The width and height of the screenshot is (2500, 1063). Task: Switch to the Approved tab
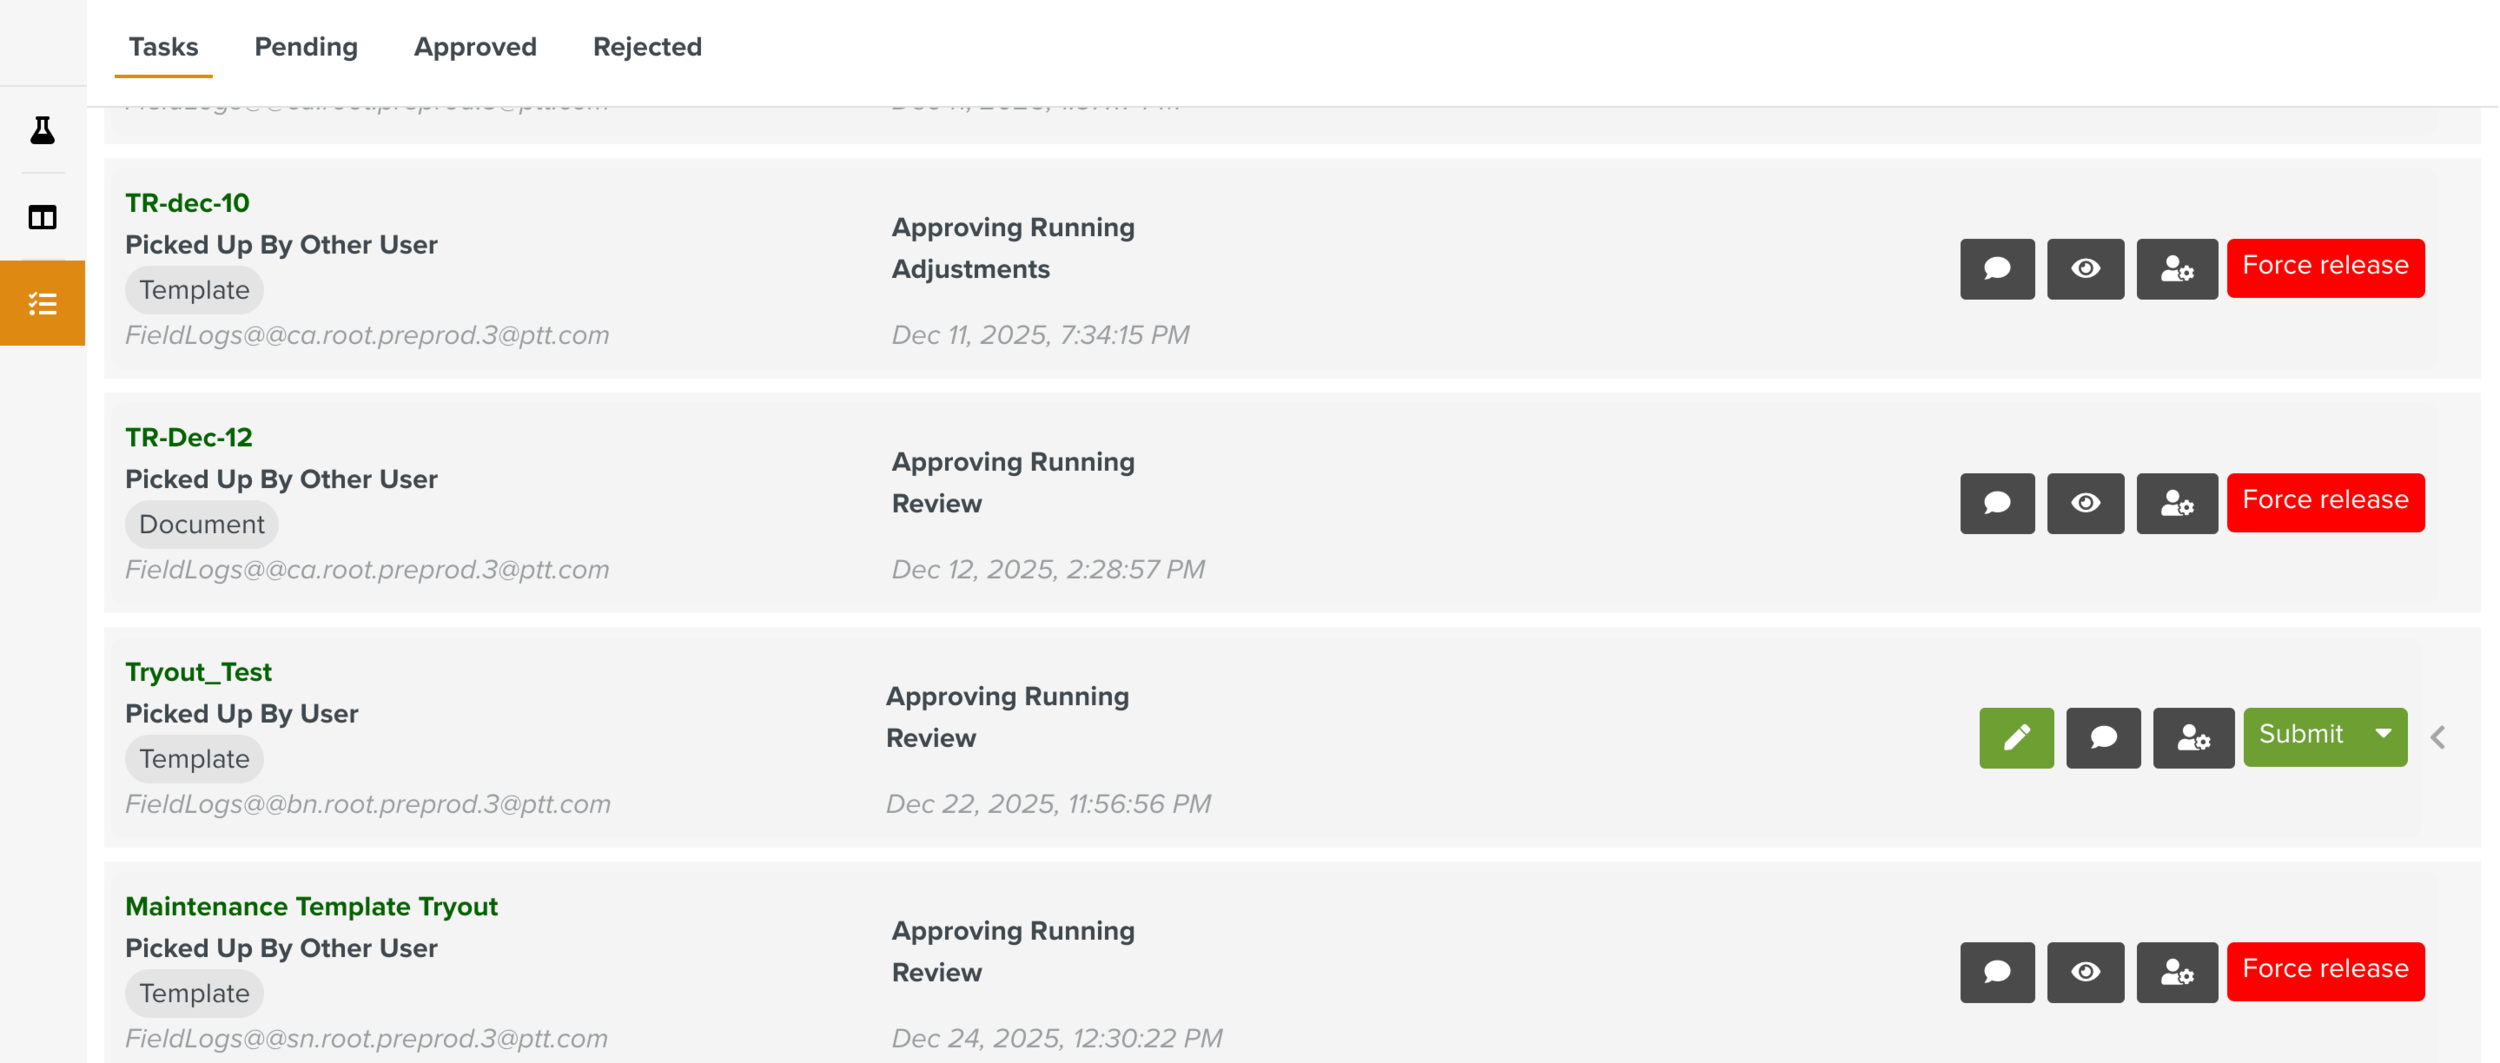(x=475, y=47)
